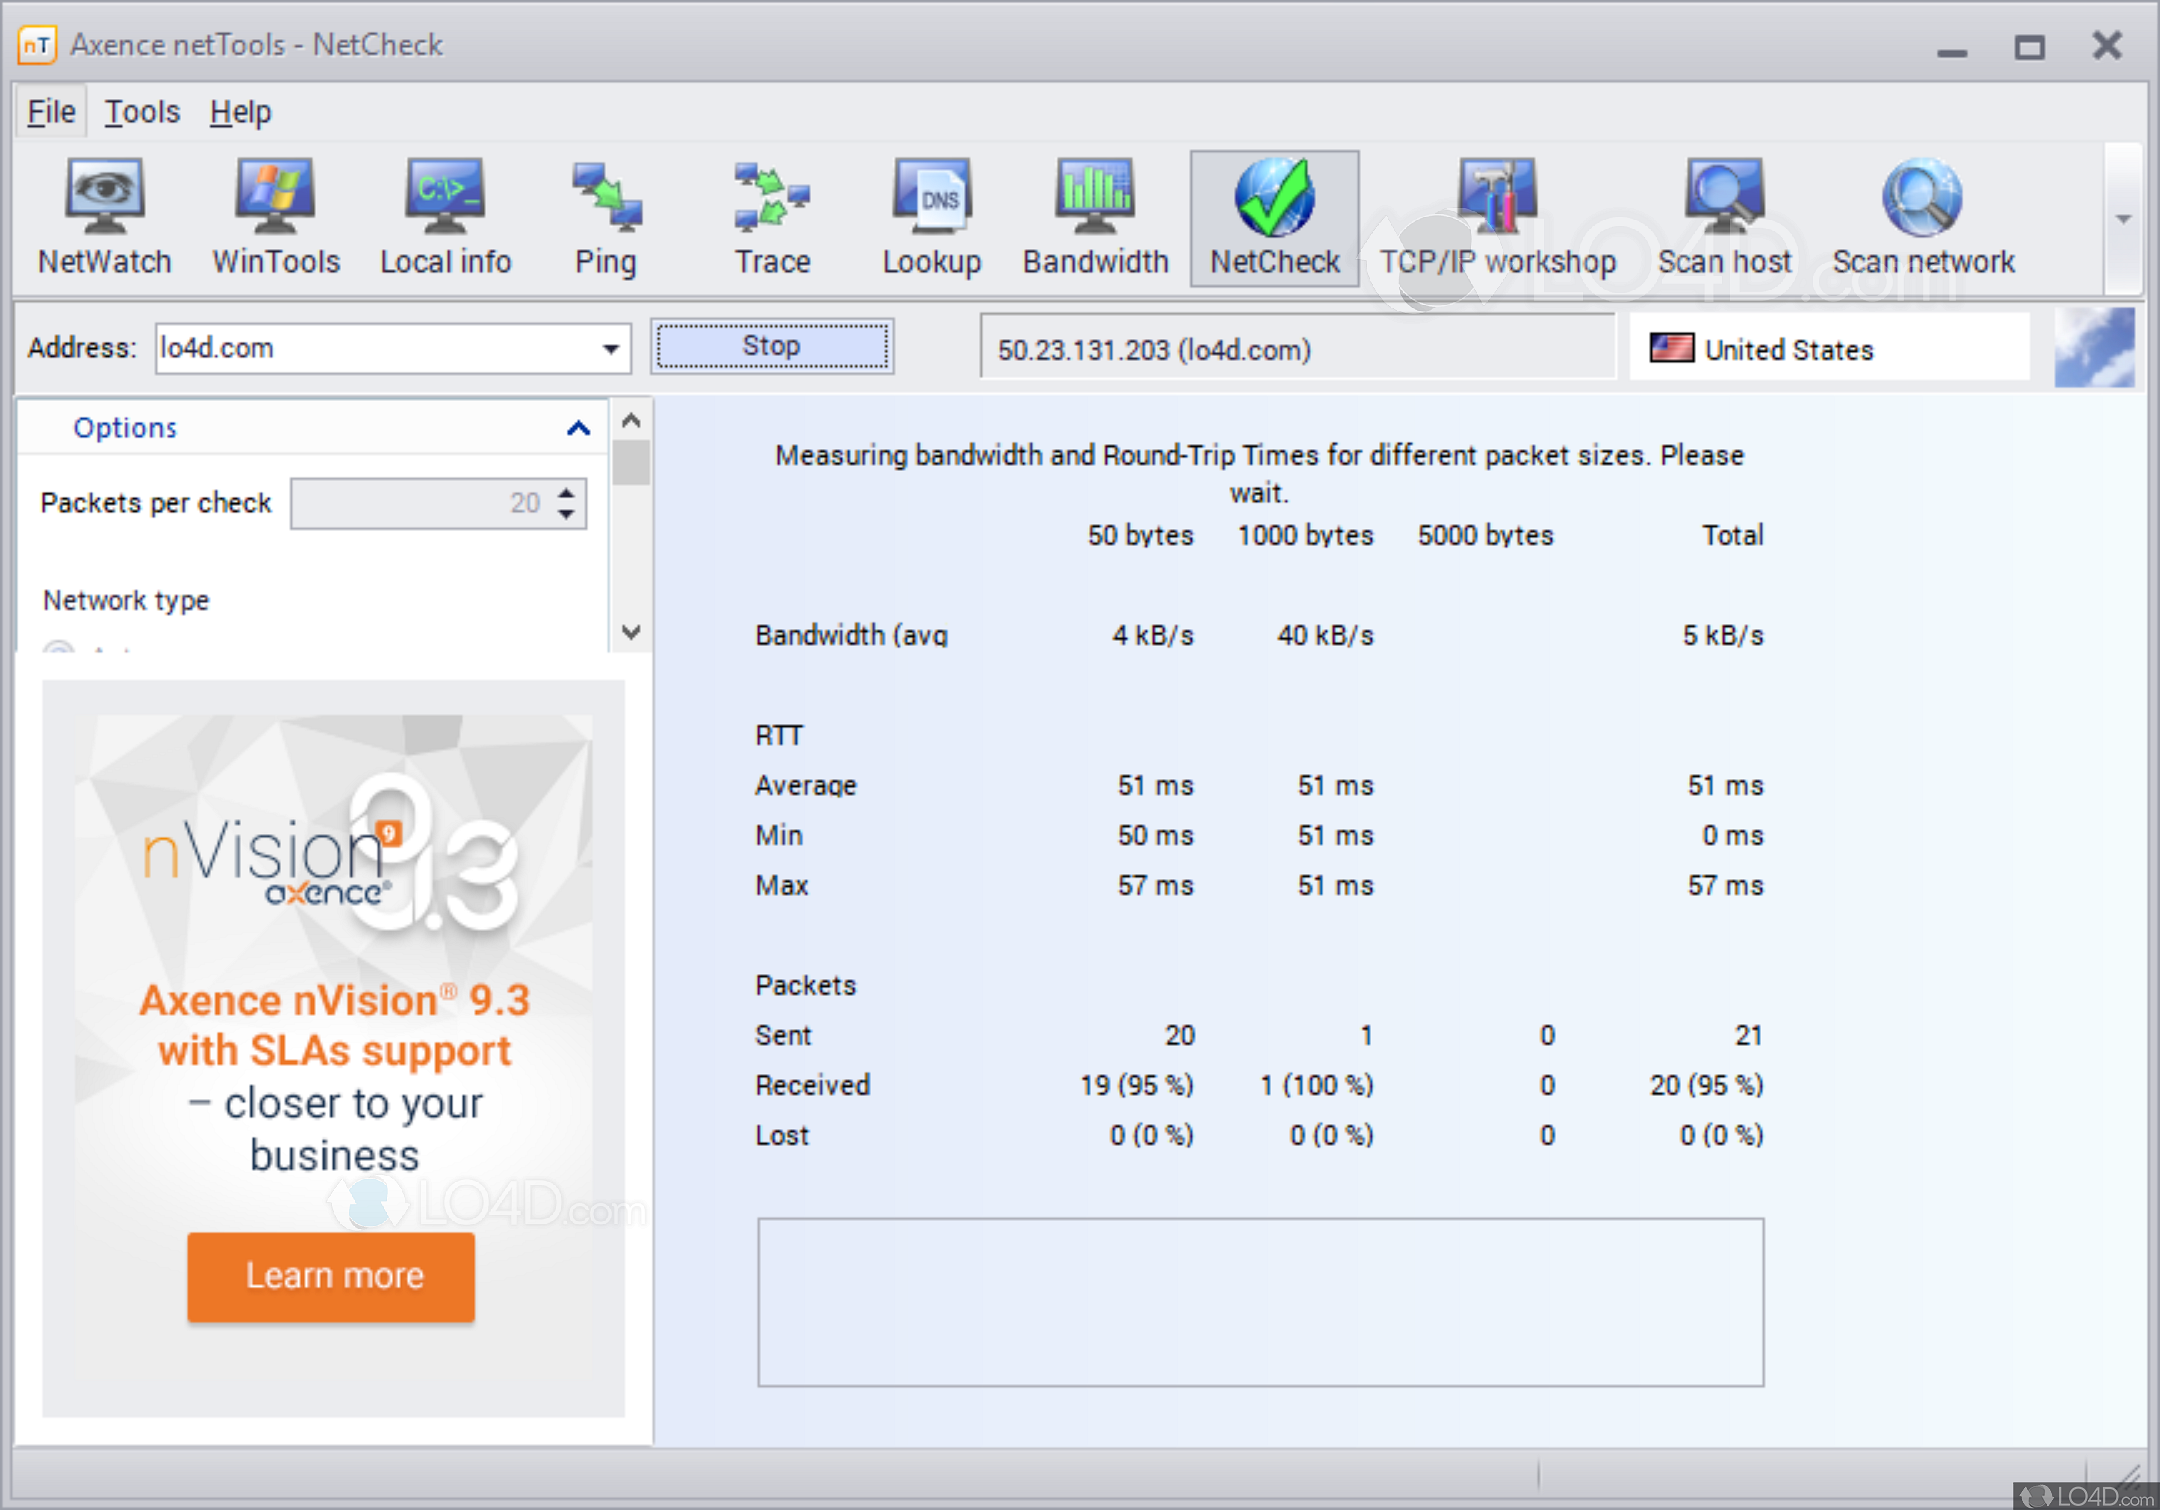Open the Local info tool
This screenshot has height=1510, width=2160.
tap(445, 215)
